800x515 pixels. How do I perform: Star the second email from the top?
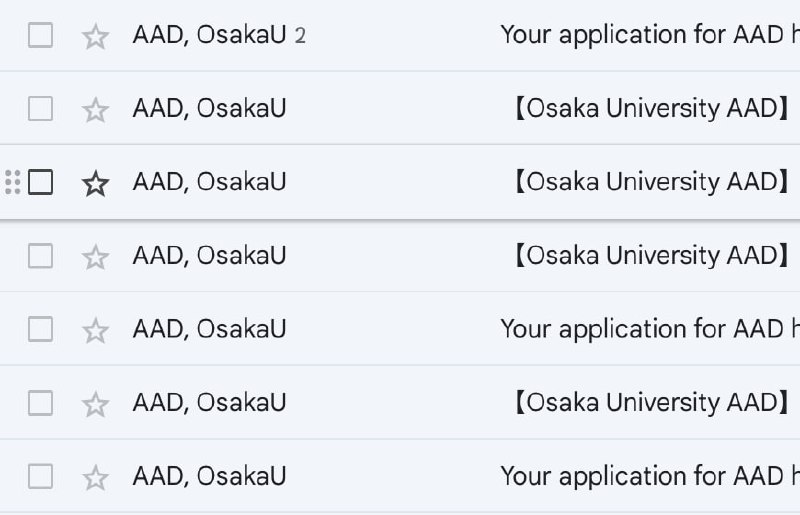95,109
